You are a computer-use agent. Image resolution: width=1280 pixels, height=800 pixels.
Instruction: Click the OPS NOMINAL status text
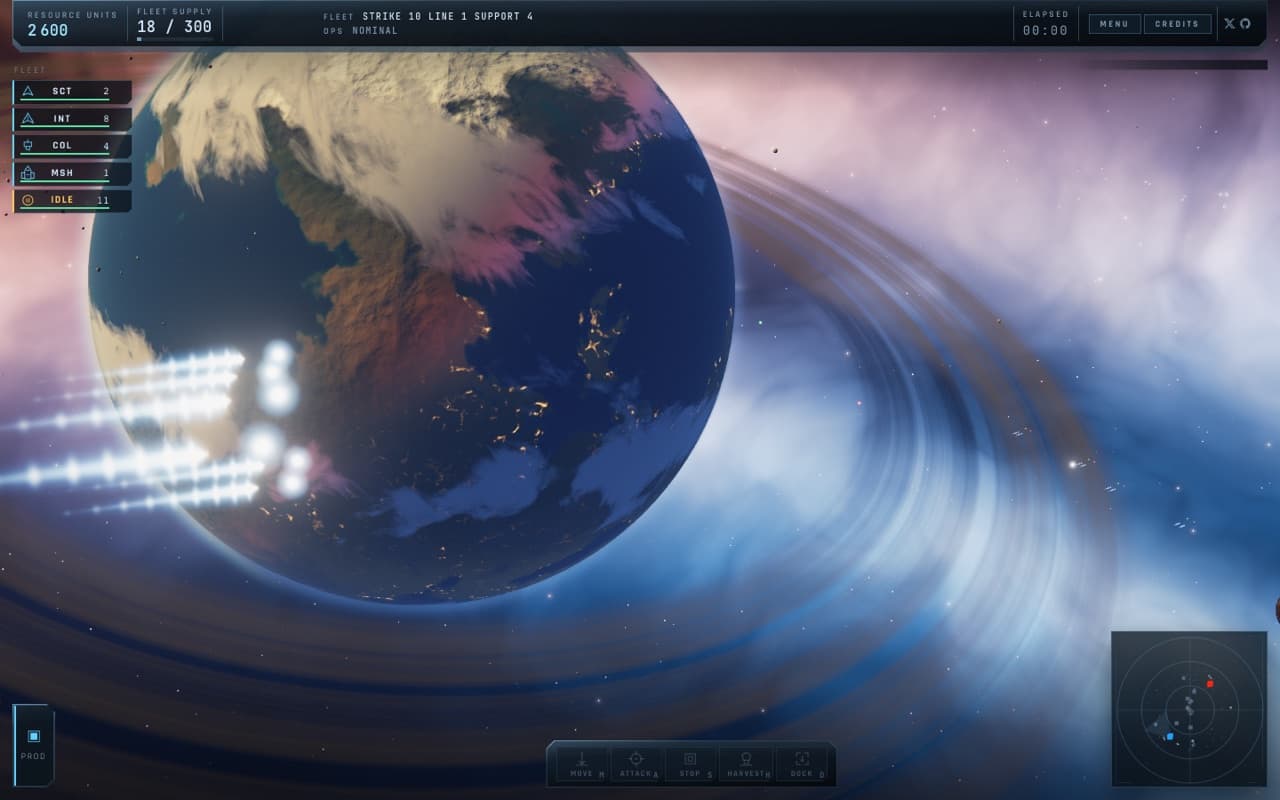click(x=360, y=31)
